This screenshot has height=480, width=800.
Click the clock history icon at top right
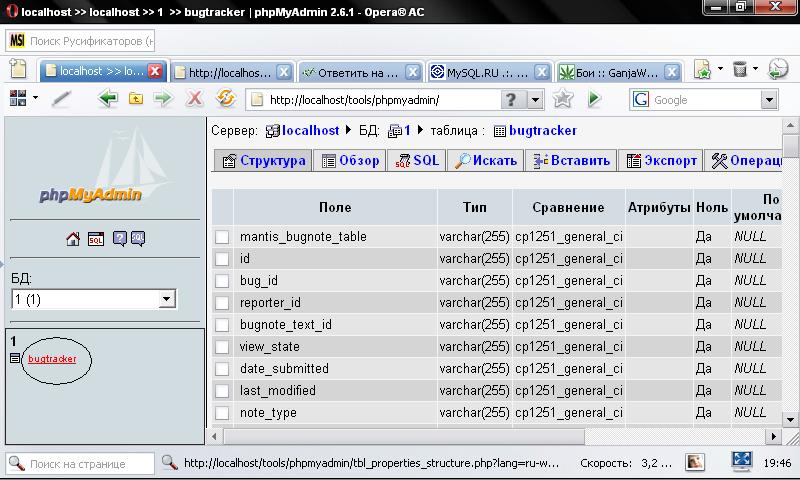(x=778, y=69)
